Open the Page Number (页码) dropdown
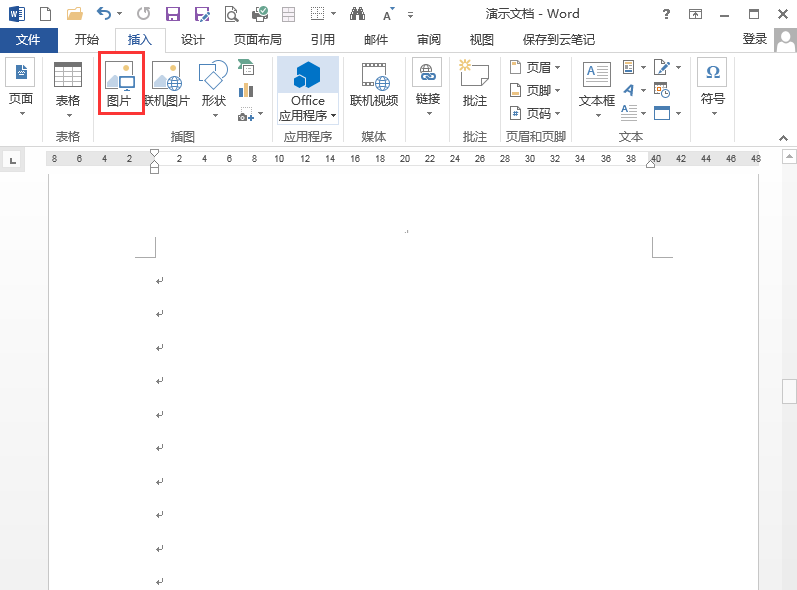The width and height of the screenshot is (797, 590). 535,113
